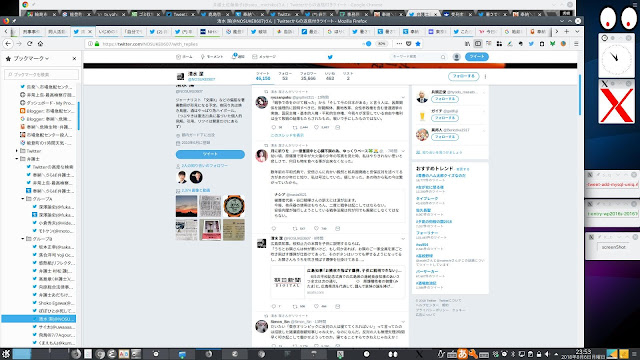Retweet the first tweet
Screen dimensions: 640x360
295,127
